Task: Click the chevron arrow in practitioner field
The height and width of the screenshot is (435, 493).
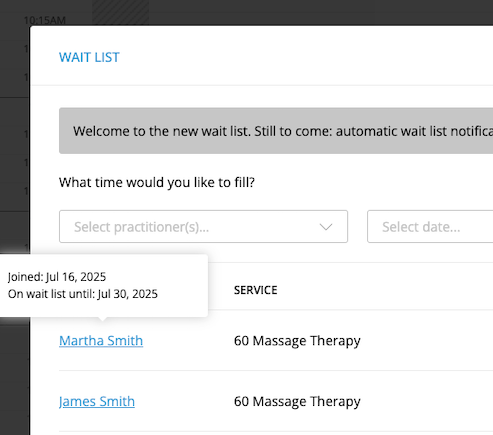Action: click(x=326, y=227)
